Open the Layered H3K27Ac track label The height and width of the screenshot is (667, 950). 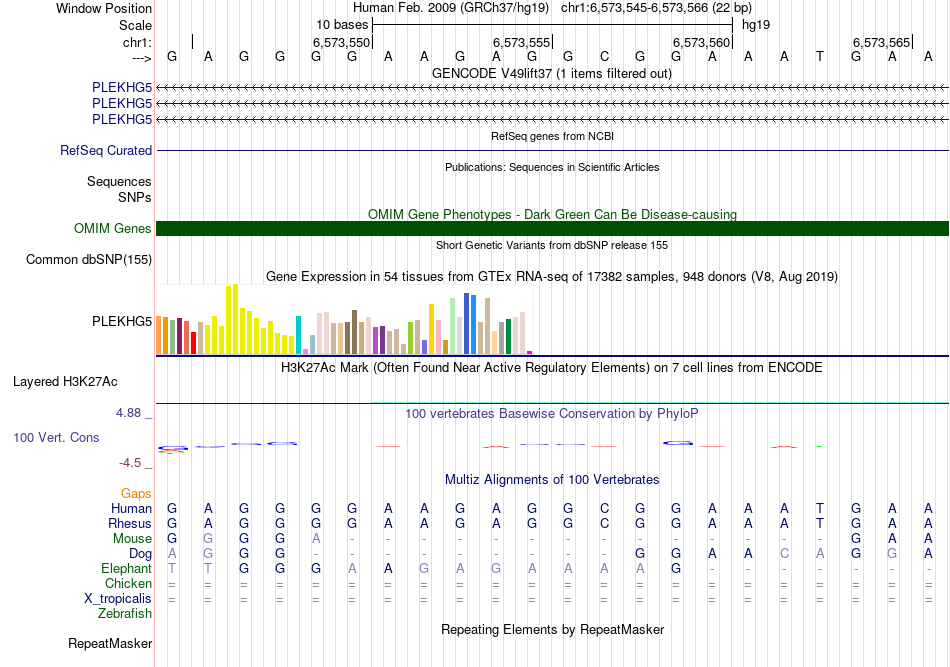point(65,382)
